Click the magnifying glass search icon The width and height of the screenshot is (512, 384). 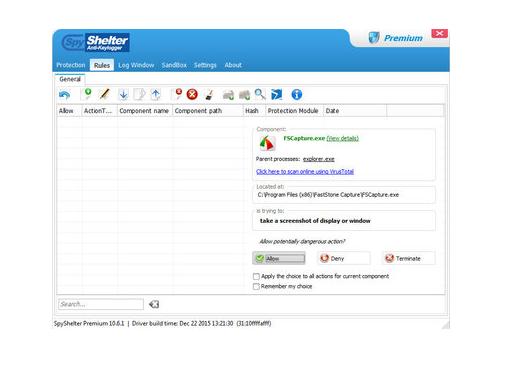point(260,94)
